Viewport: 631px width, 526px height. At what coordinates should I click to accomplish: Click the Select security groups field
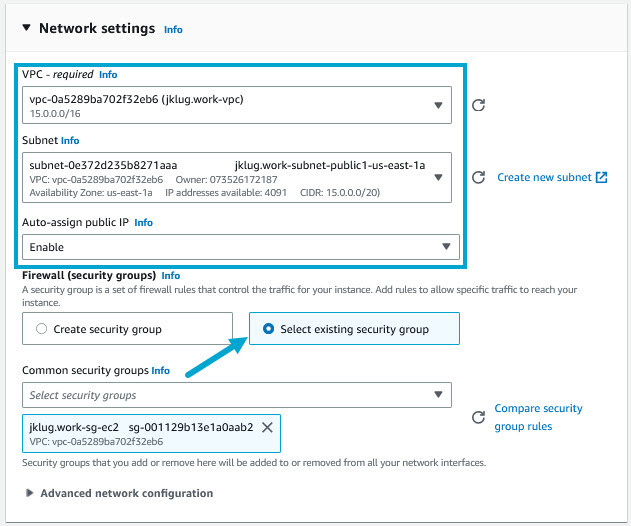230,395
